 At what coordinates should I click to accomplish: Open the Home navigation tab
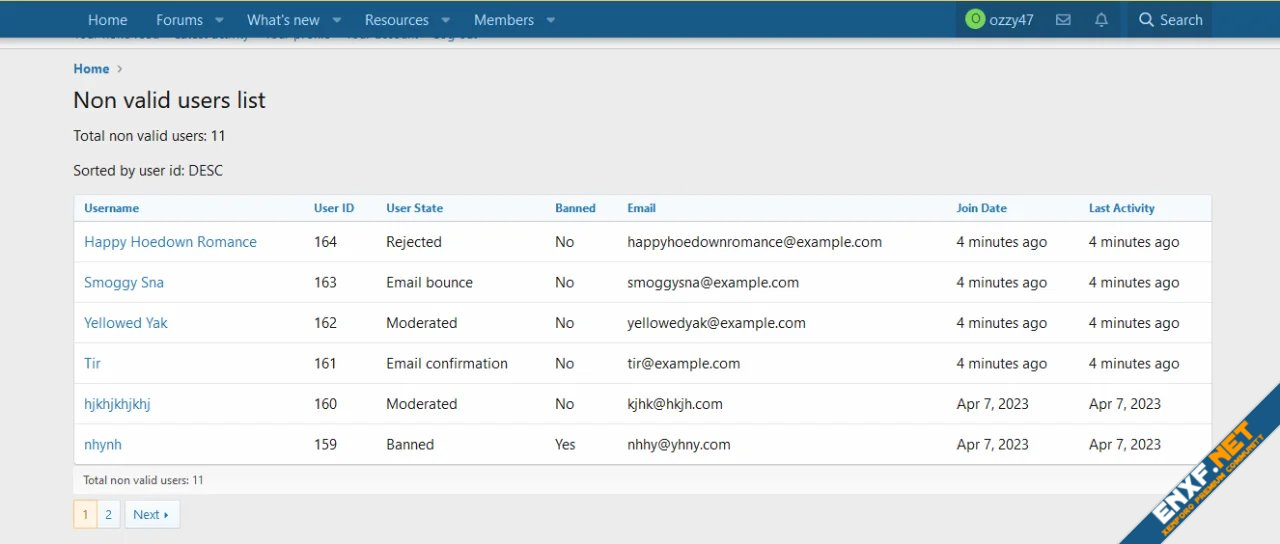point(107,20)
